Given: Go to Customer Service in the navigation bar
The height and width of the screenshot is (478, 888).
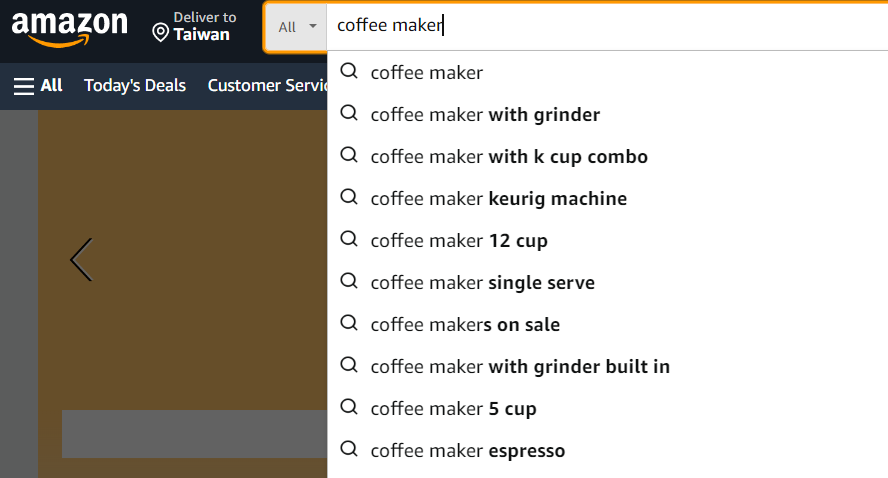Looking at the screenshot, I should click(x=267, y=86).
